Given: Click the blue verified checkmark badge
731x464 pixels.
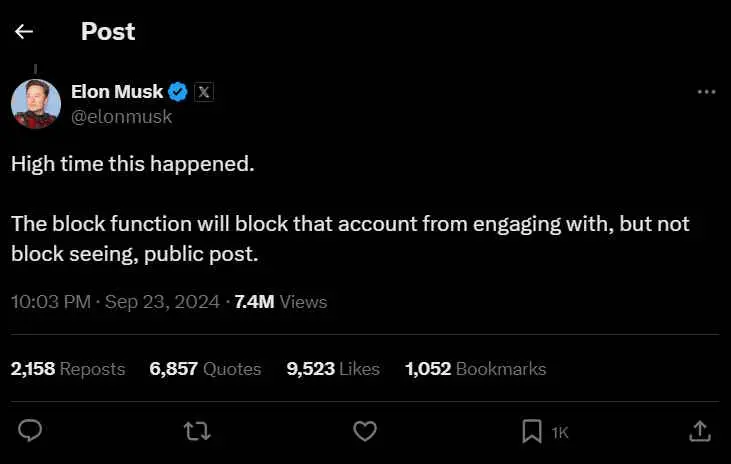Looking at the screenshot, I should pyautogui.click(x=178, y=92).
